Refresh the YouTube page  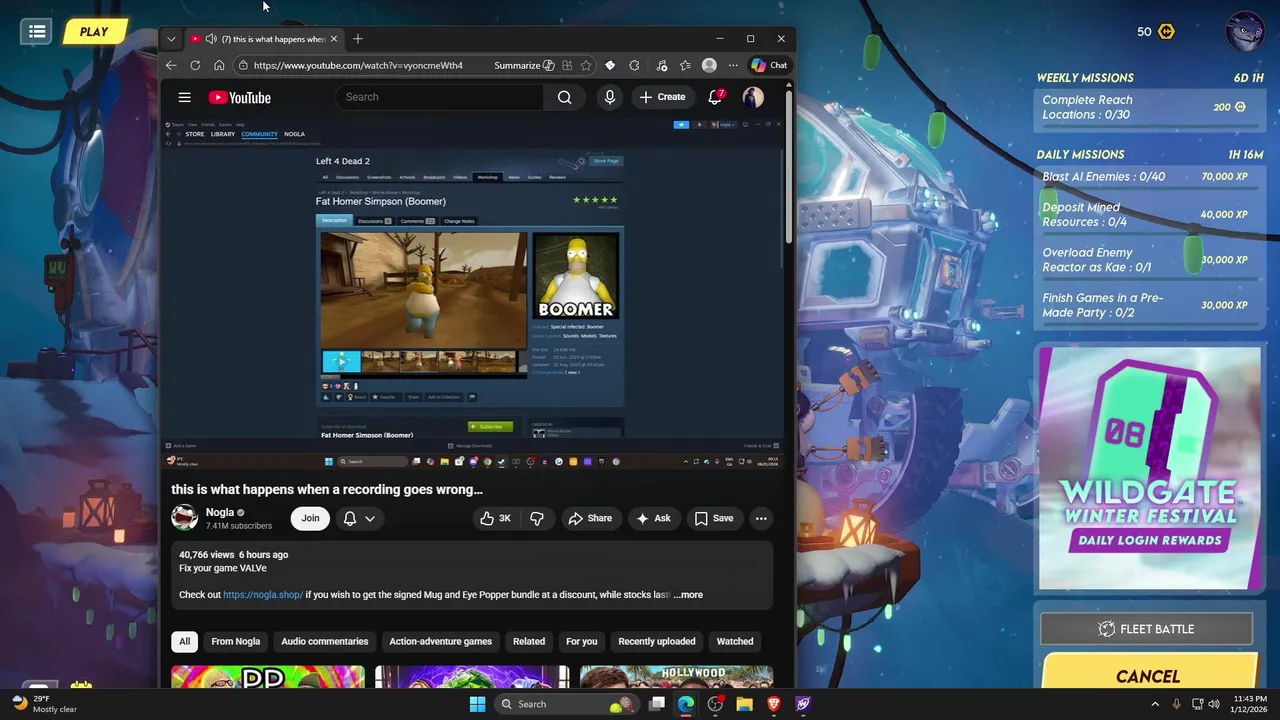click(x=195, y=65)
